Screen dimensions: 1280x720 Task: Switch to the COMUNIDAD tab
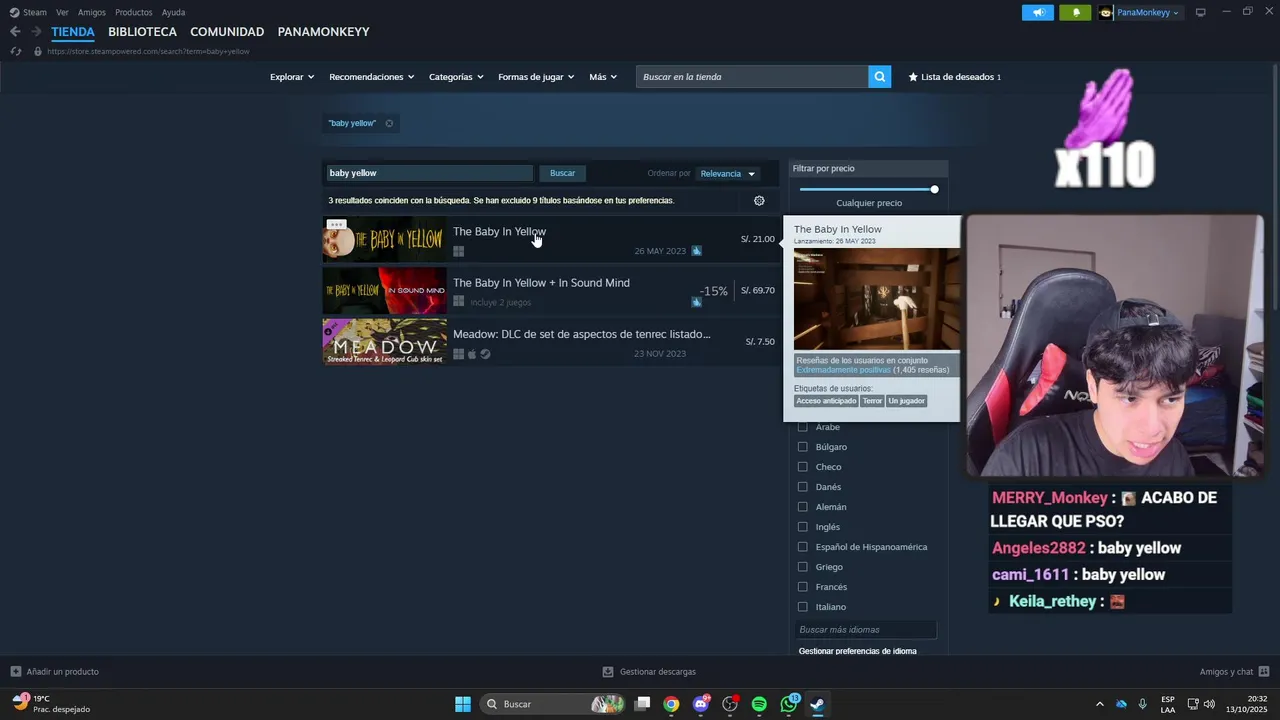[227, 32]
